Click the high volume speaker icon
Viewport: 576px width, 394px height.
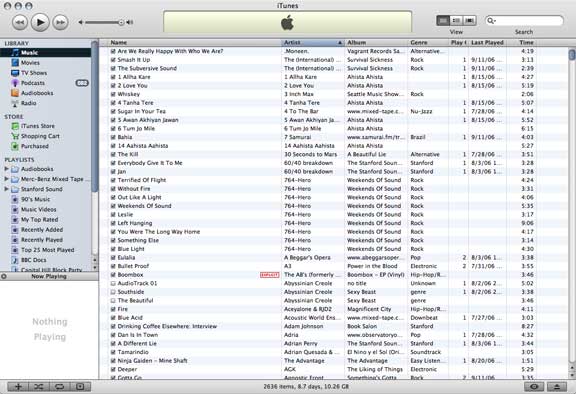click(130, 22)
